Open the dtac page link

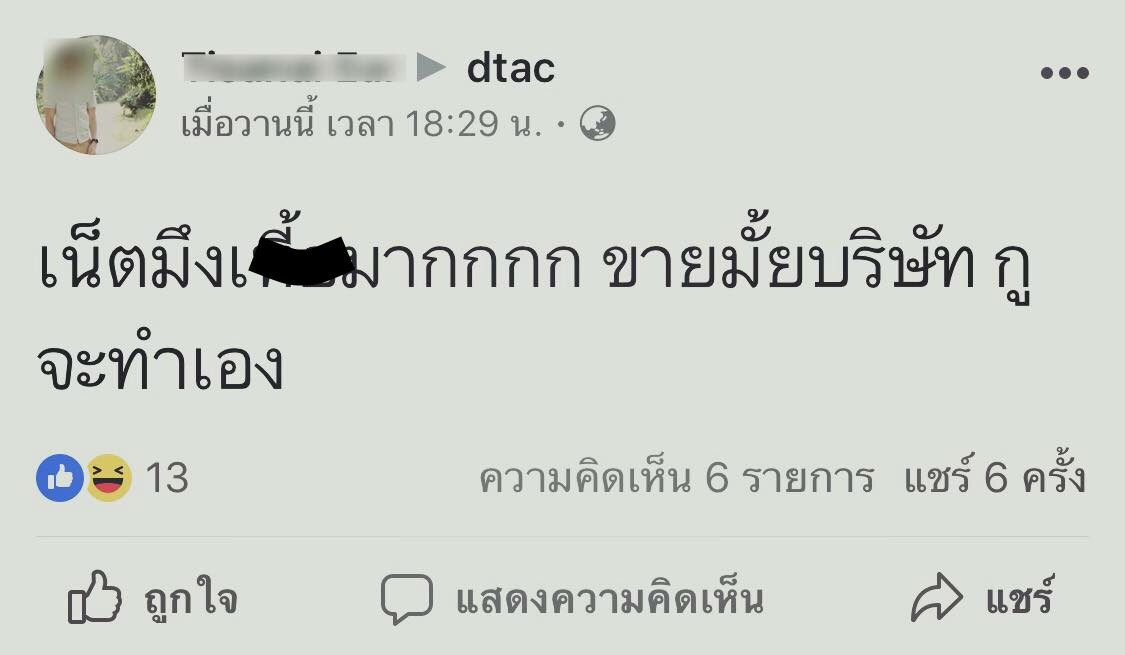point(511,68)
